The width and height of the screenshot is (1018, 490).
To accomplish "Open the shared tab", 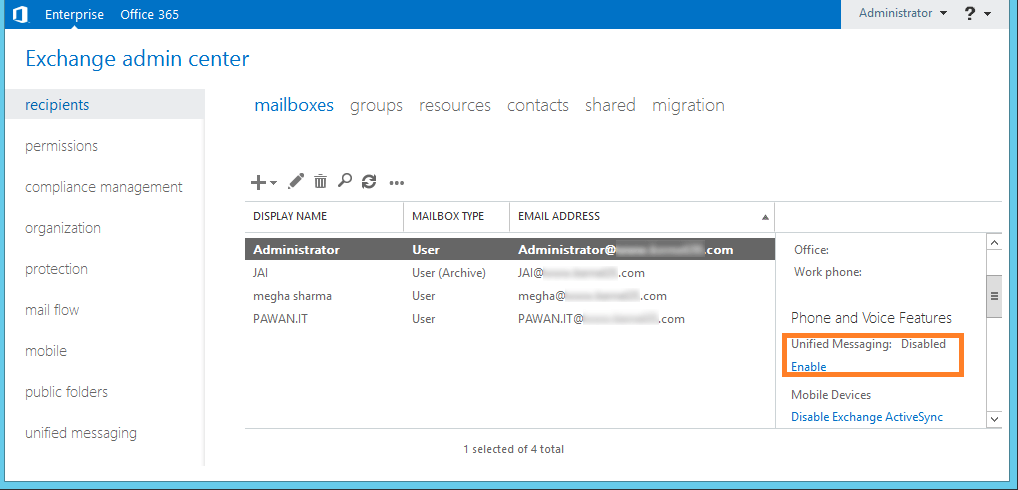I will tap(610, 105).
